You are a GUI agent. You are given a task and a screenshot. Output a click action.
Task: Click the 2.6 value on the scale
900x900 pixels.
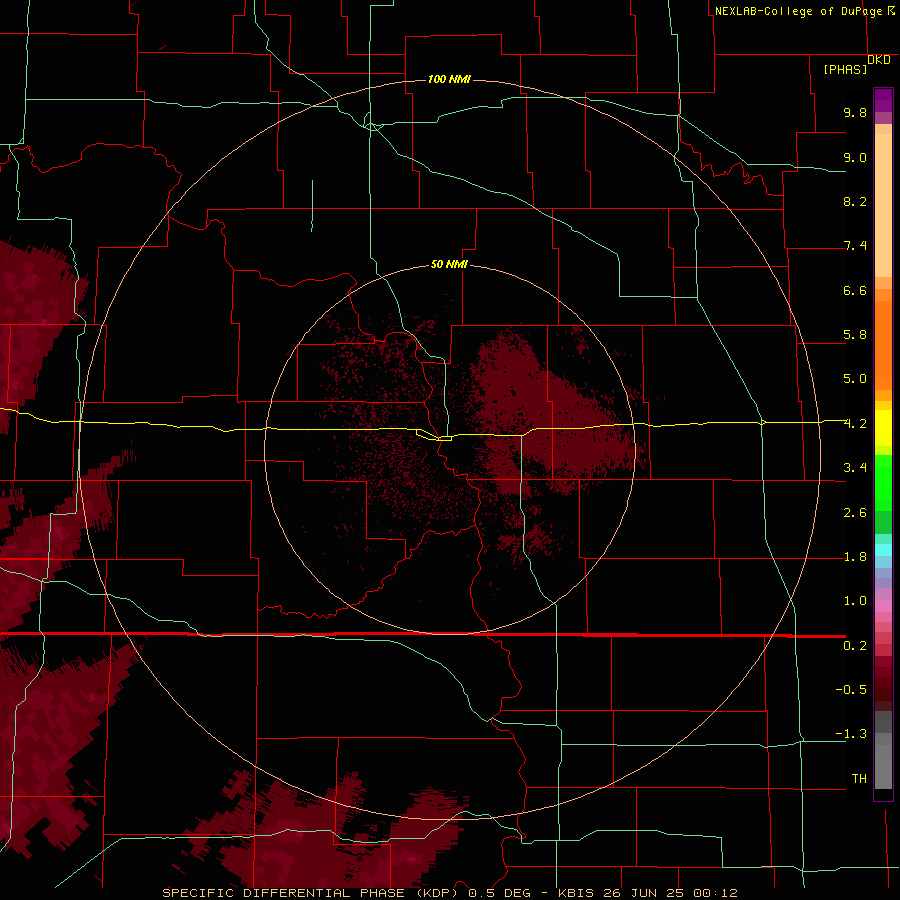pyautogui.click(x=855, y=513)
